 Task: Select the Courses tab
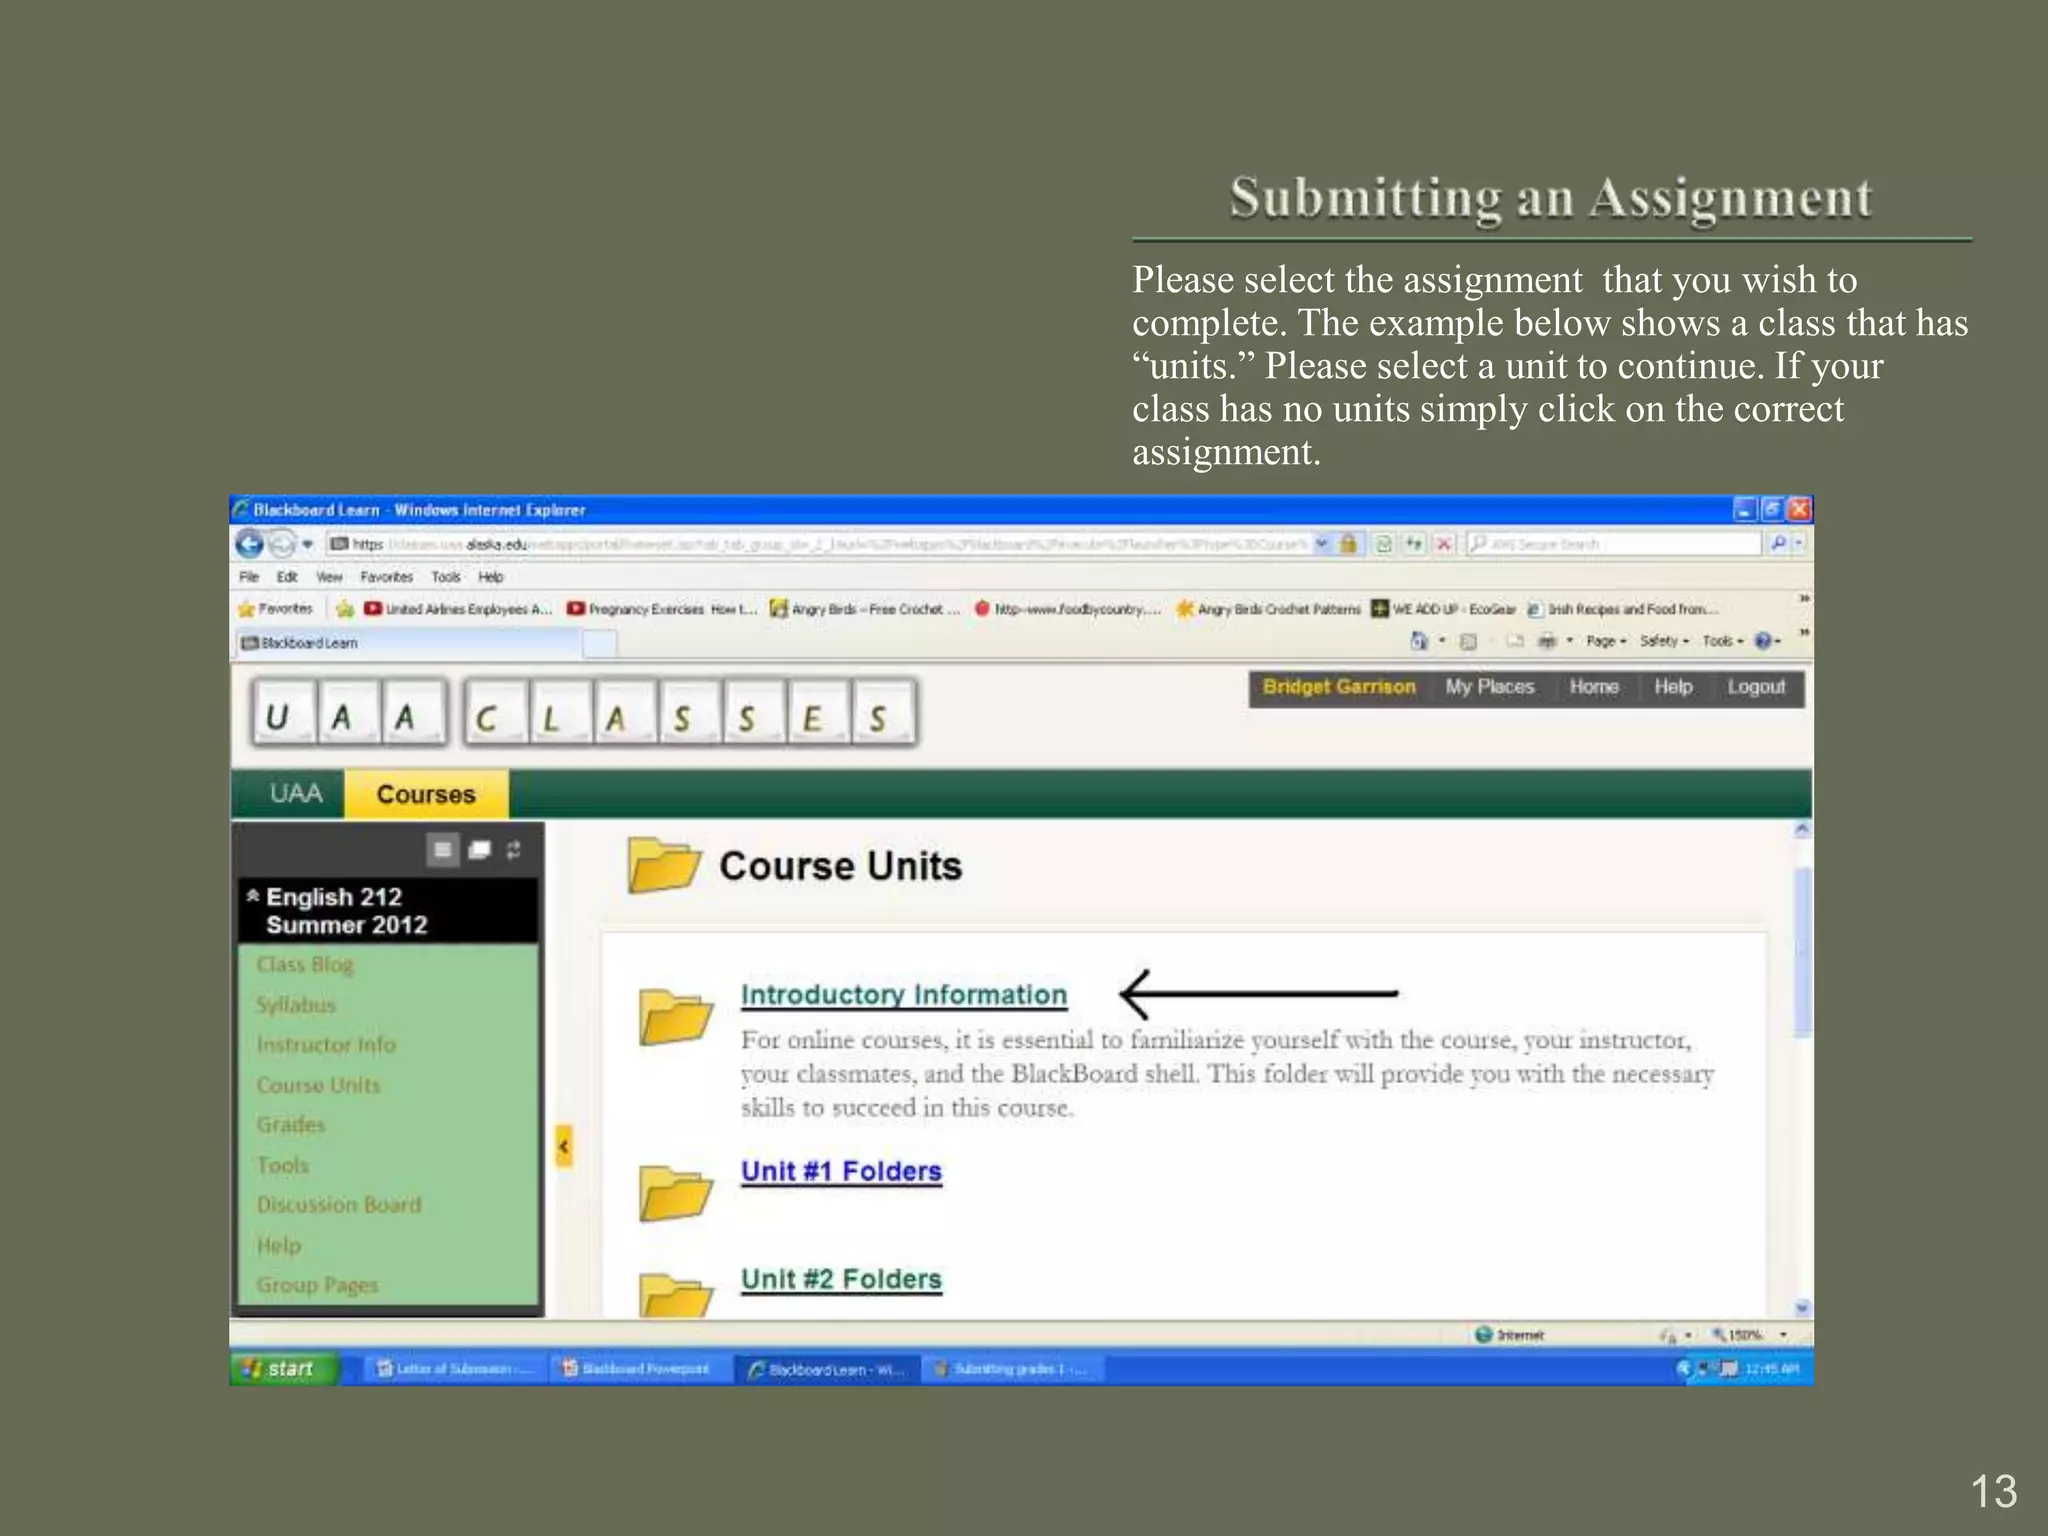[x=426, y=795]
